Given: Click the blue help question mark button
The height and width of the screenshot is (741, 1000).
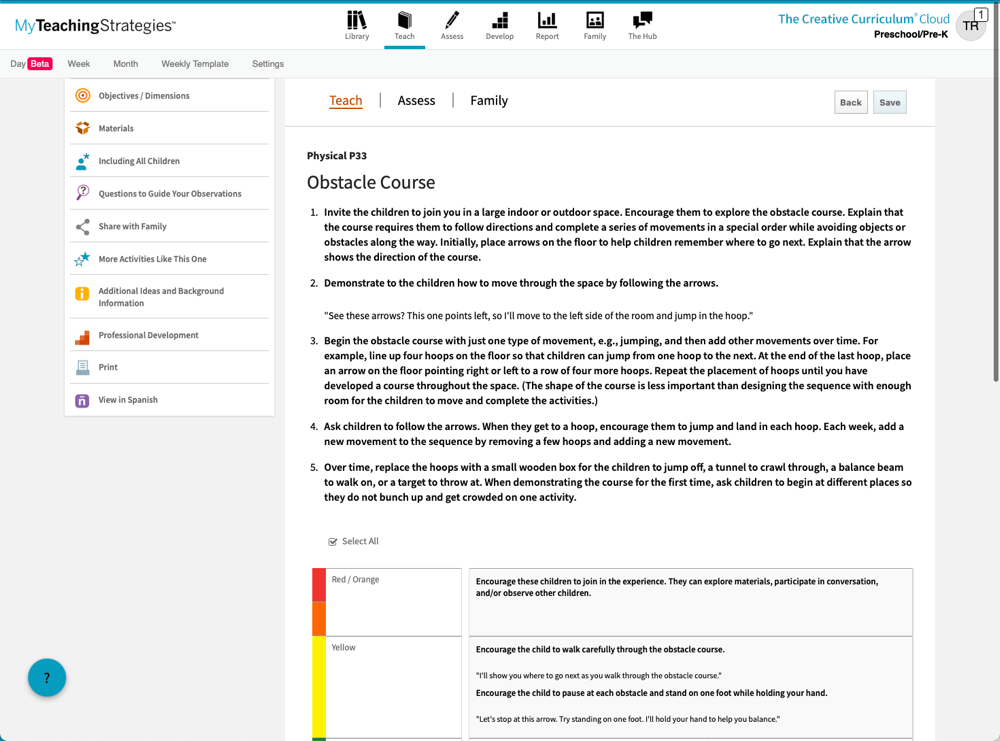Looking at the screenshot, I should (x=47, y=678).
